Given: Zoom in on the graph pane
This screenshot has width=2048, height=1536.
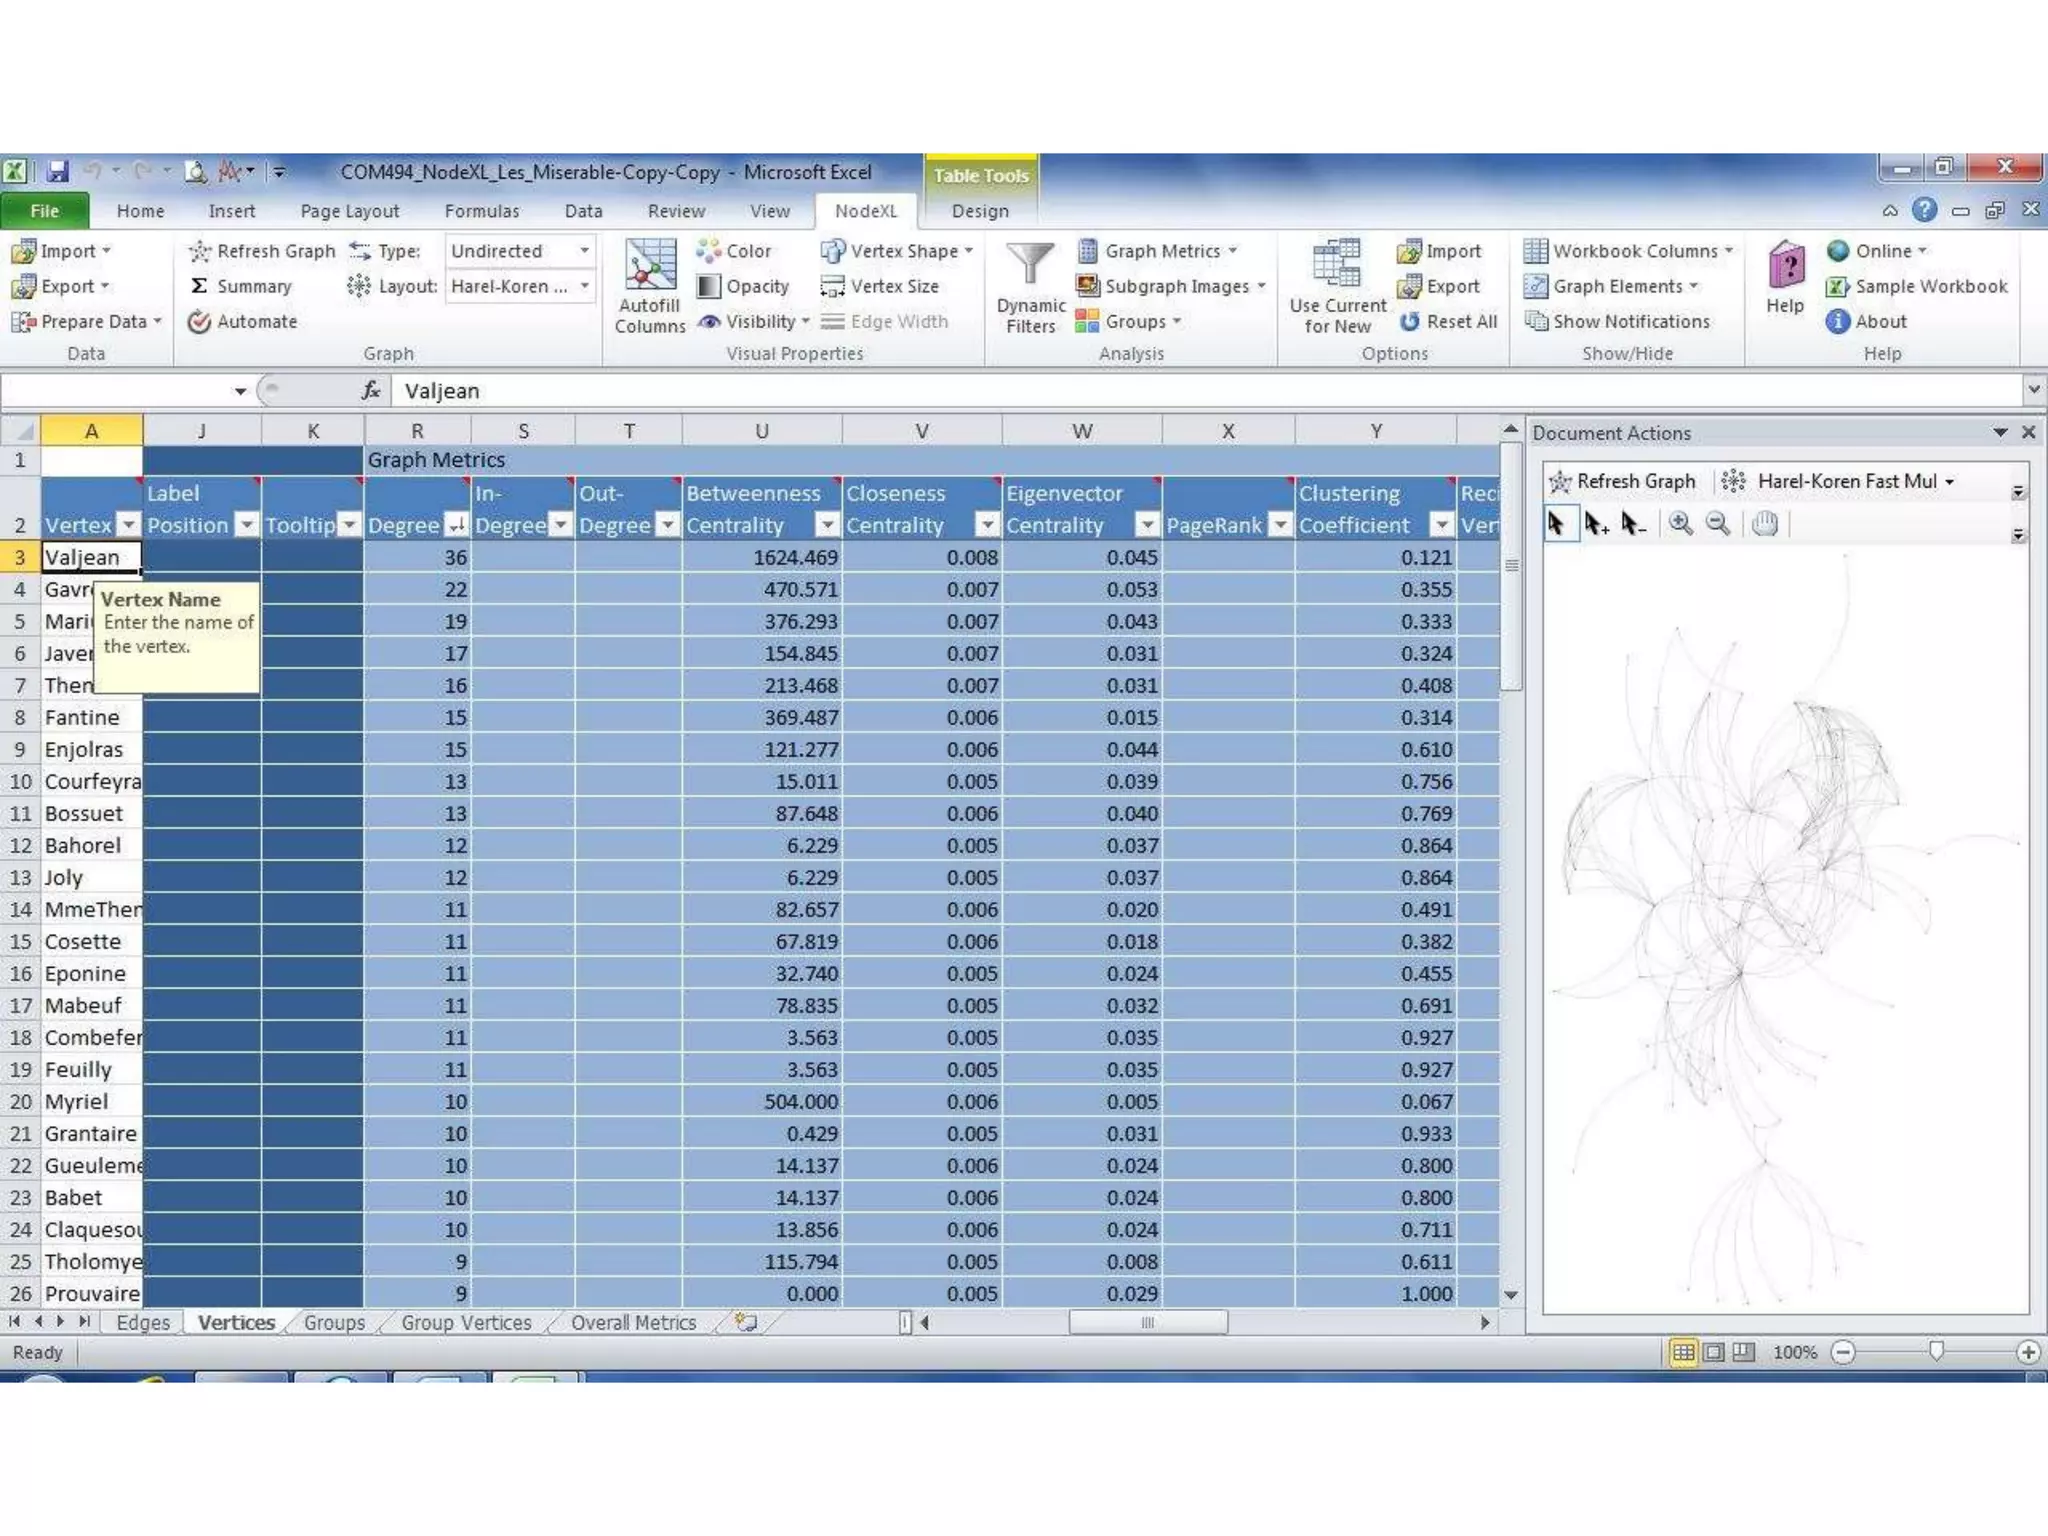Looking at the screenshot, I should [x=1680, y=524].
